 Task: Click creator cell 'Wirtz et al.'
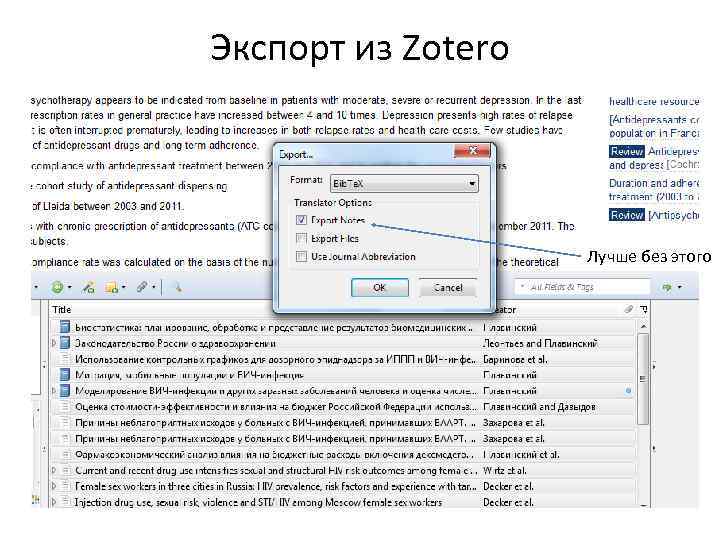tap(505, 470)
